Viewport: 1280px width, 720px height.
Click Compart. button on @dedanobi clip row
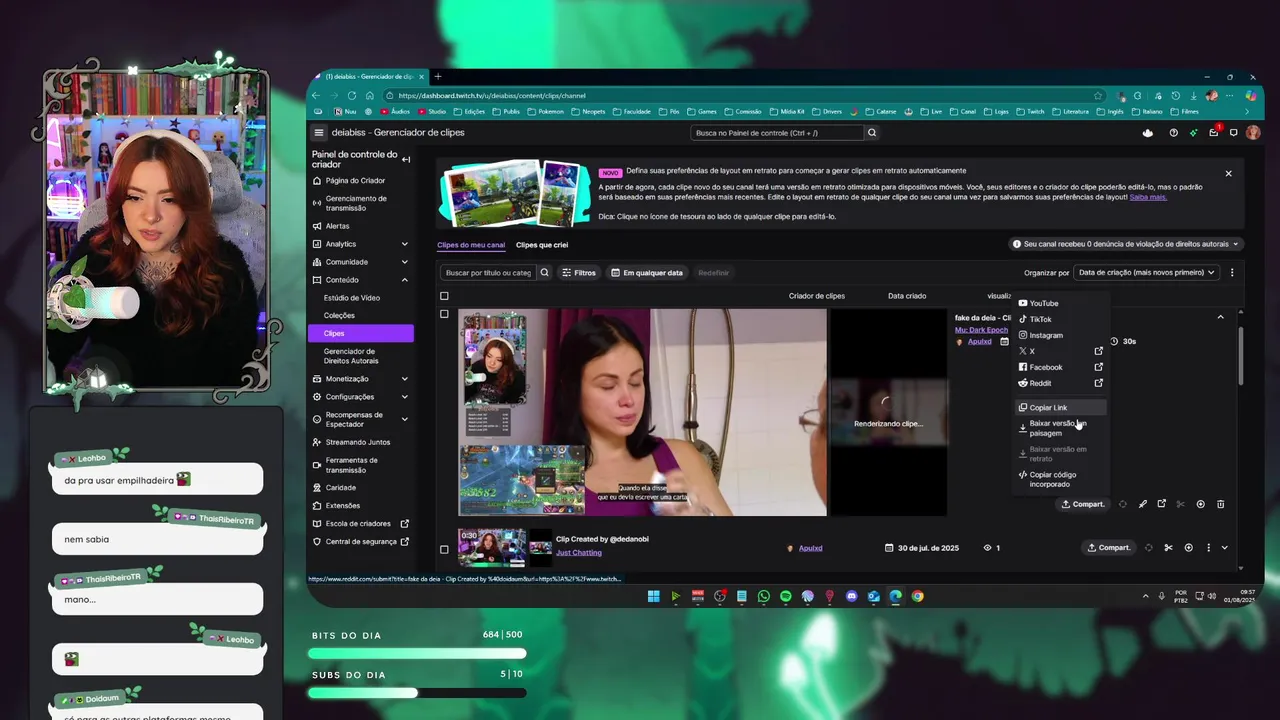point(1109,548)
